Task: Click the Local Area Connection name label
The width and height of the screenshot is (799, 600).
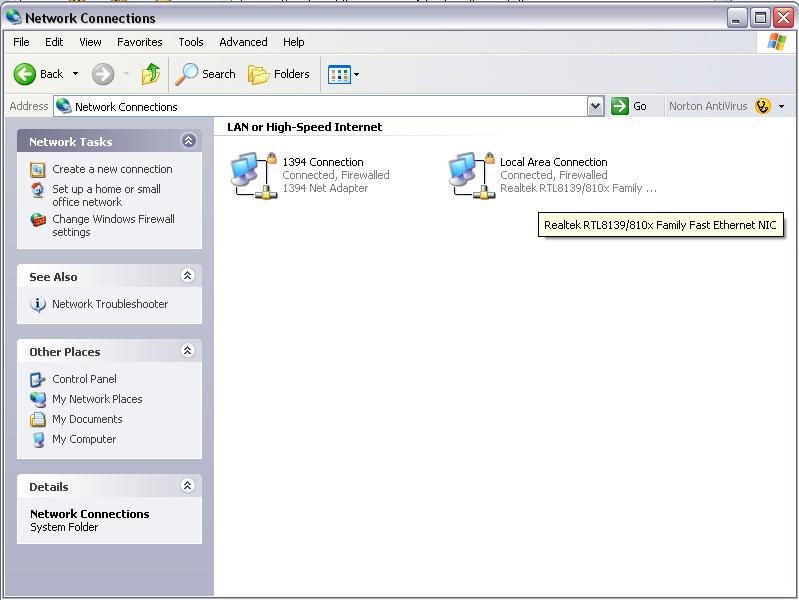Action: pos(553,162)
